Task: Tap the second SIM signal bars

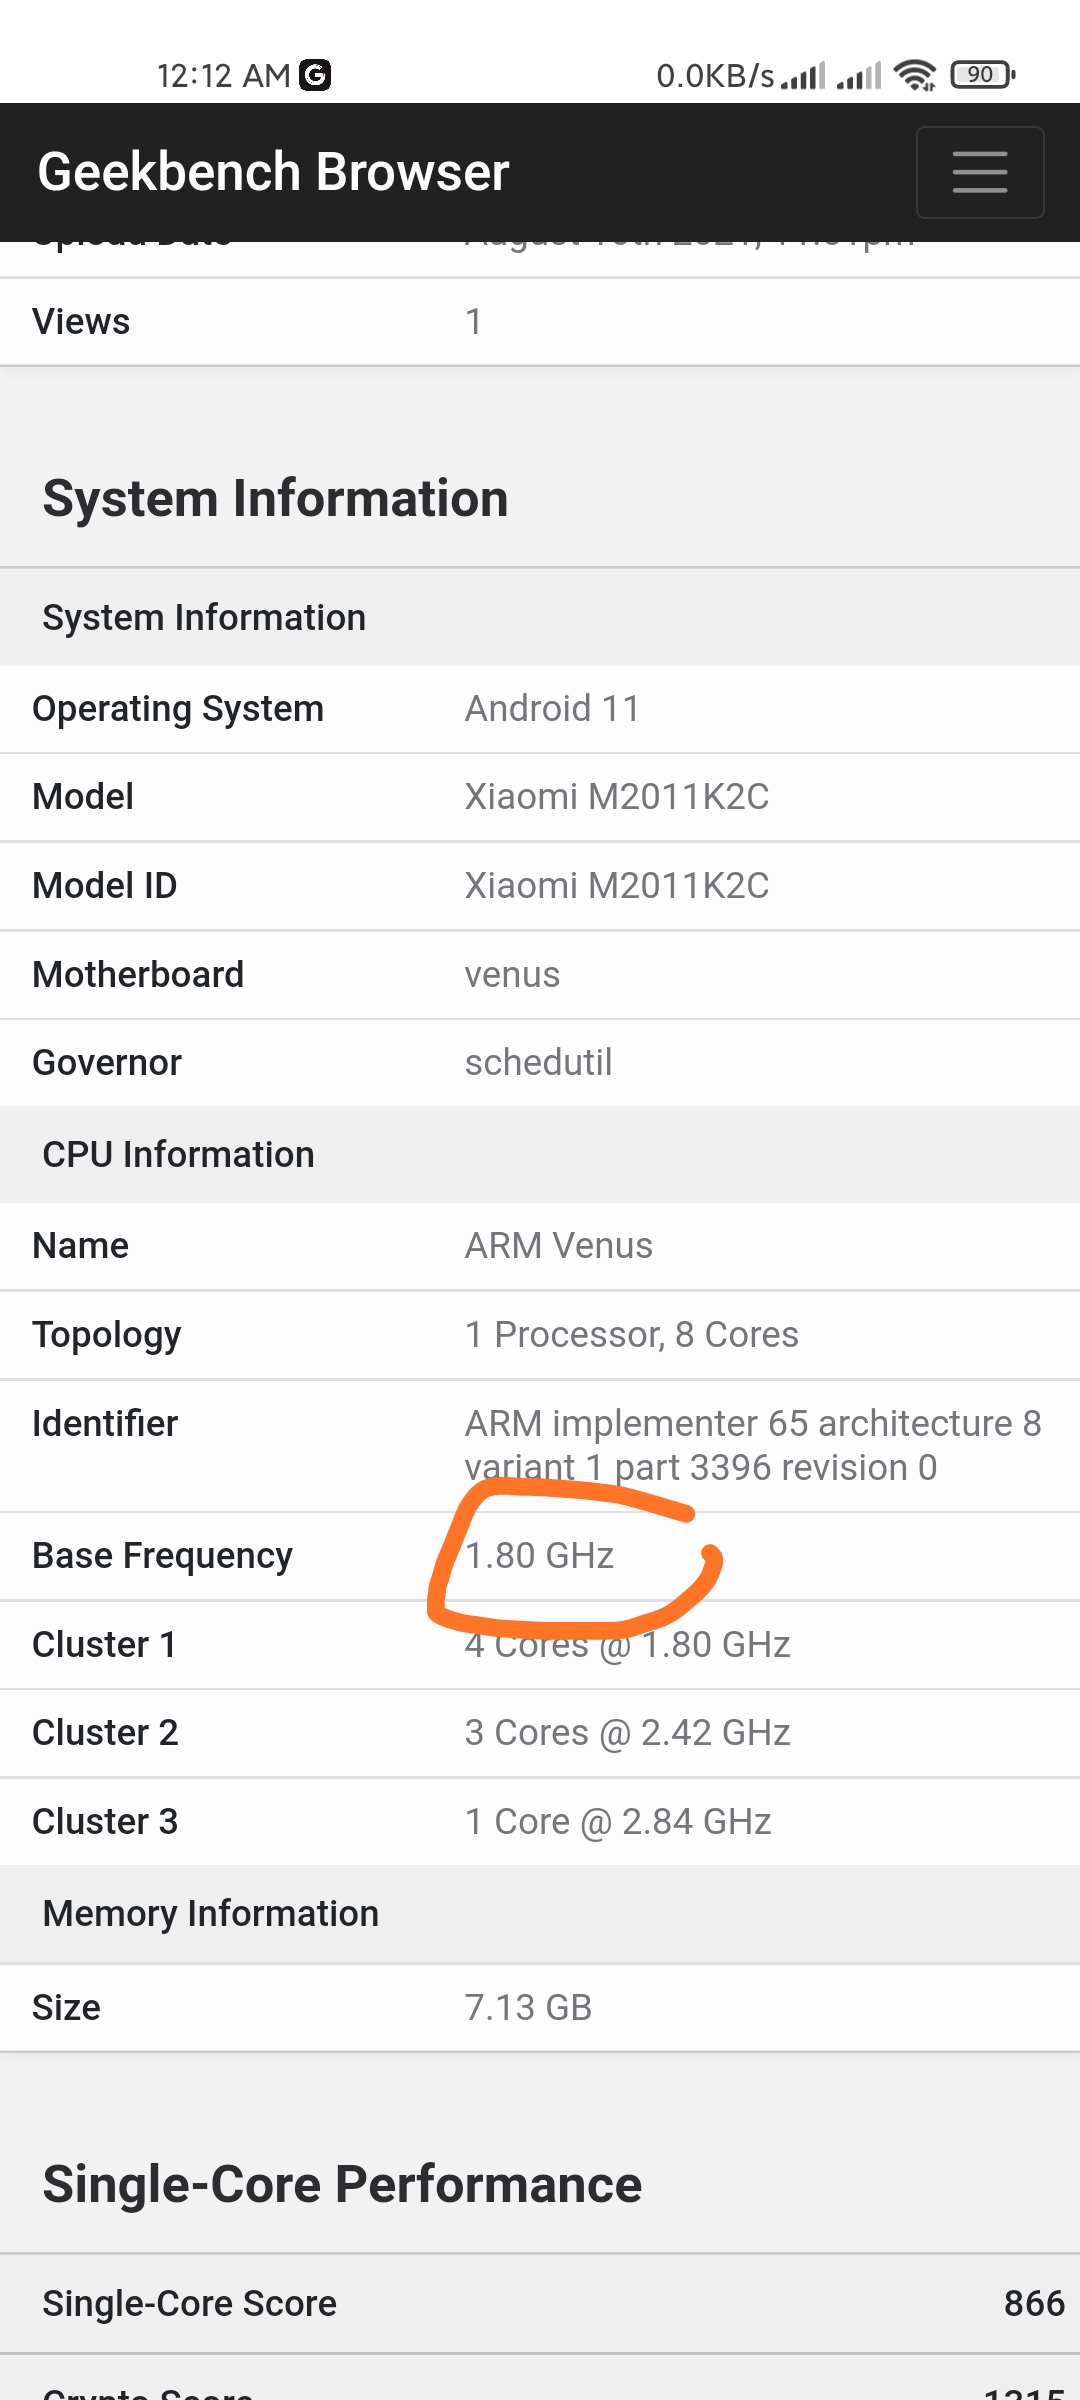Action: click(859, 75)
